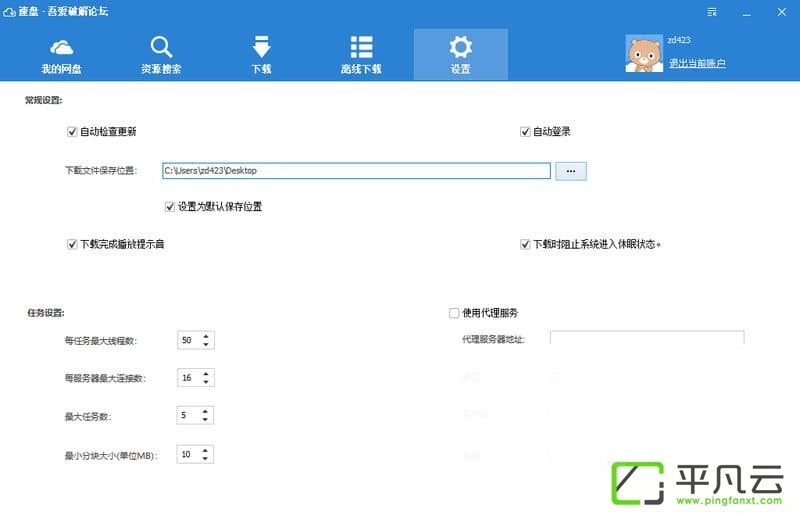This screenshot has height=516, width=800.
Task: Click the 任务设置 section label
Action: coord(46,313)
